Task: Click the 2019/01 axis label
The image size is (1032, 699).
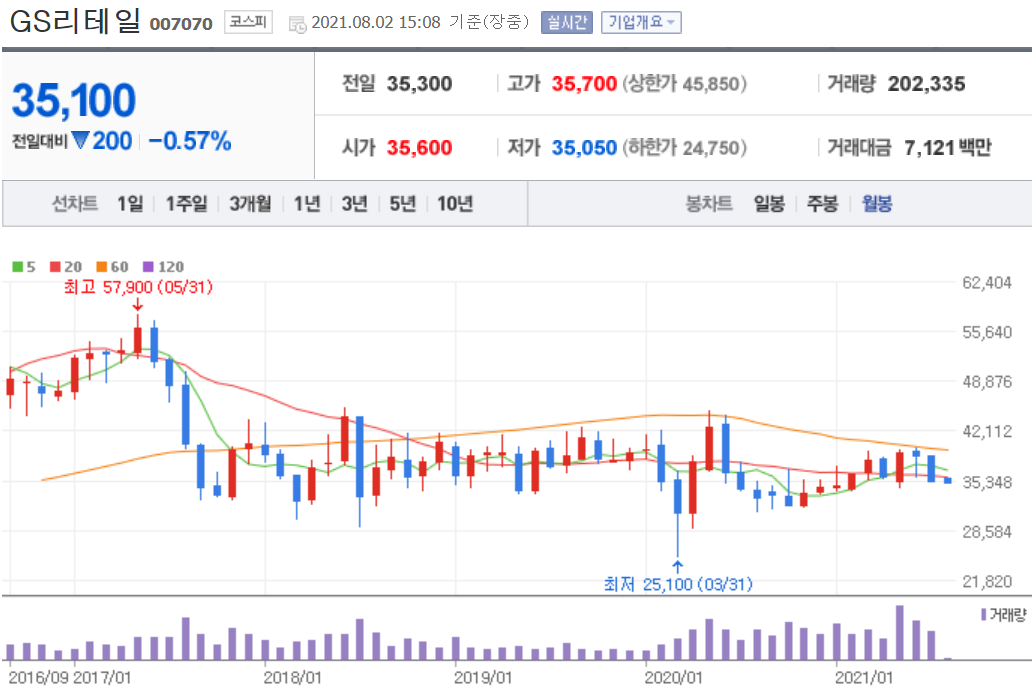Action: pos(483,678)
